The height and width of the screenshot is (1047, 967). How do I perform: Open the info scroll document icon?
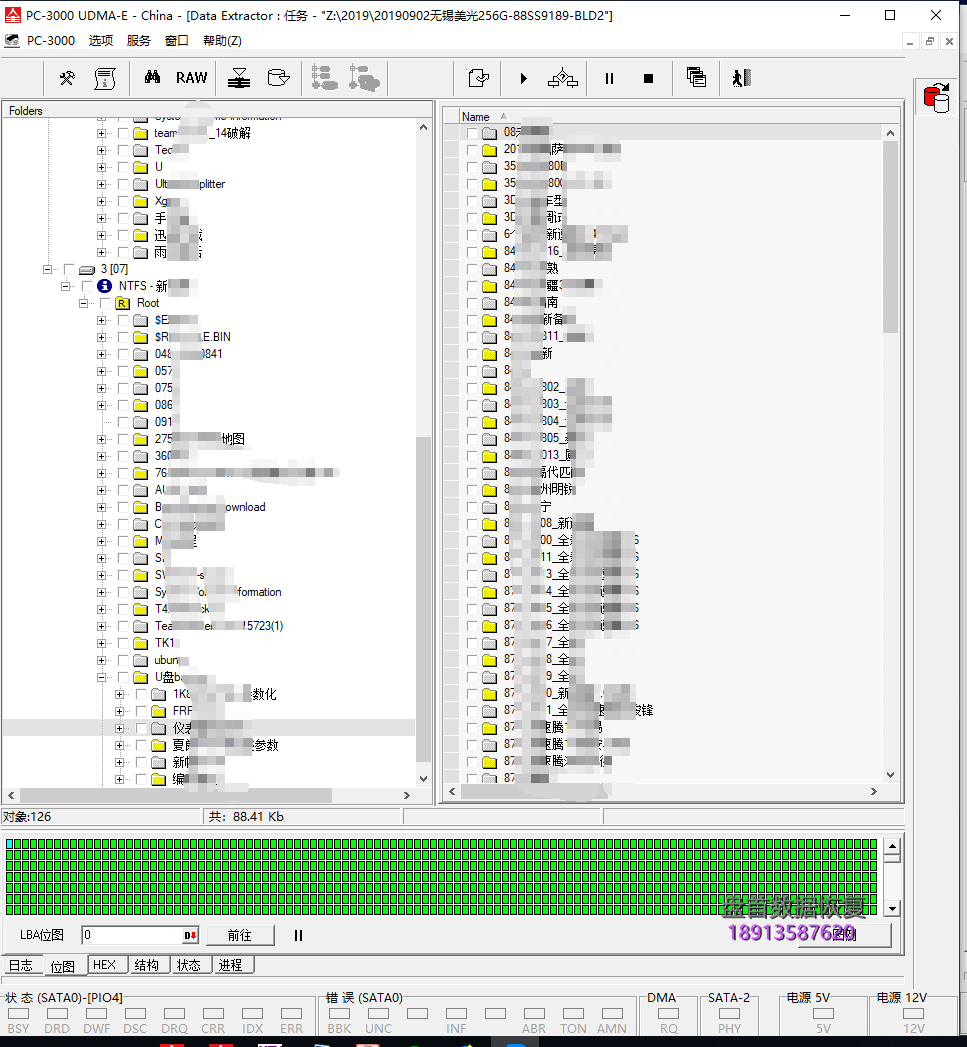point(105,79)
